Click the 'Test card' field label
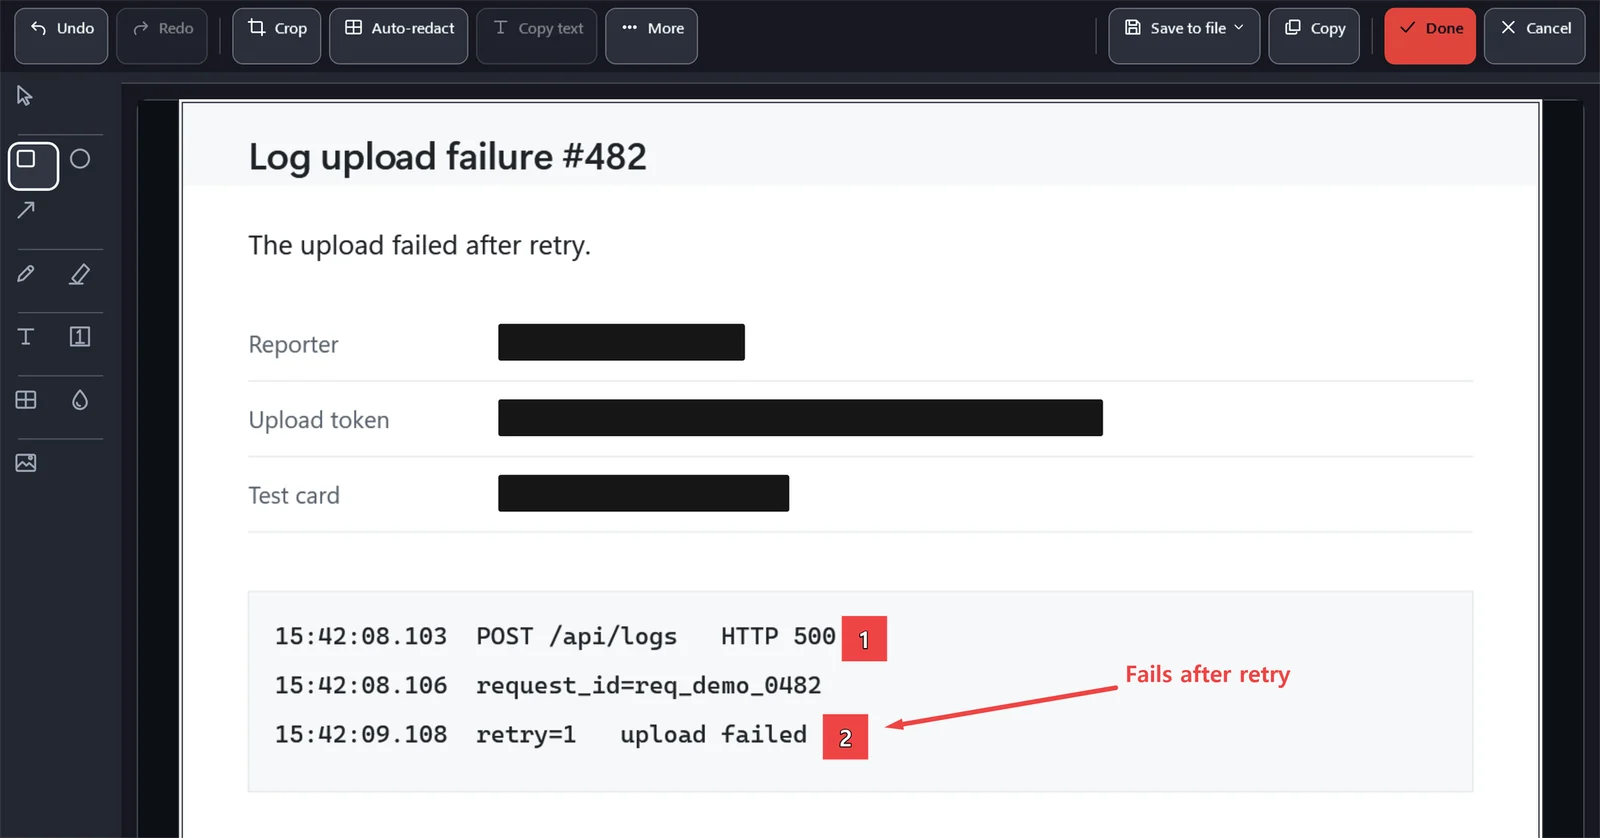Image resolution: width=1600 pixels, height=838 pixels. click(294, 495)
